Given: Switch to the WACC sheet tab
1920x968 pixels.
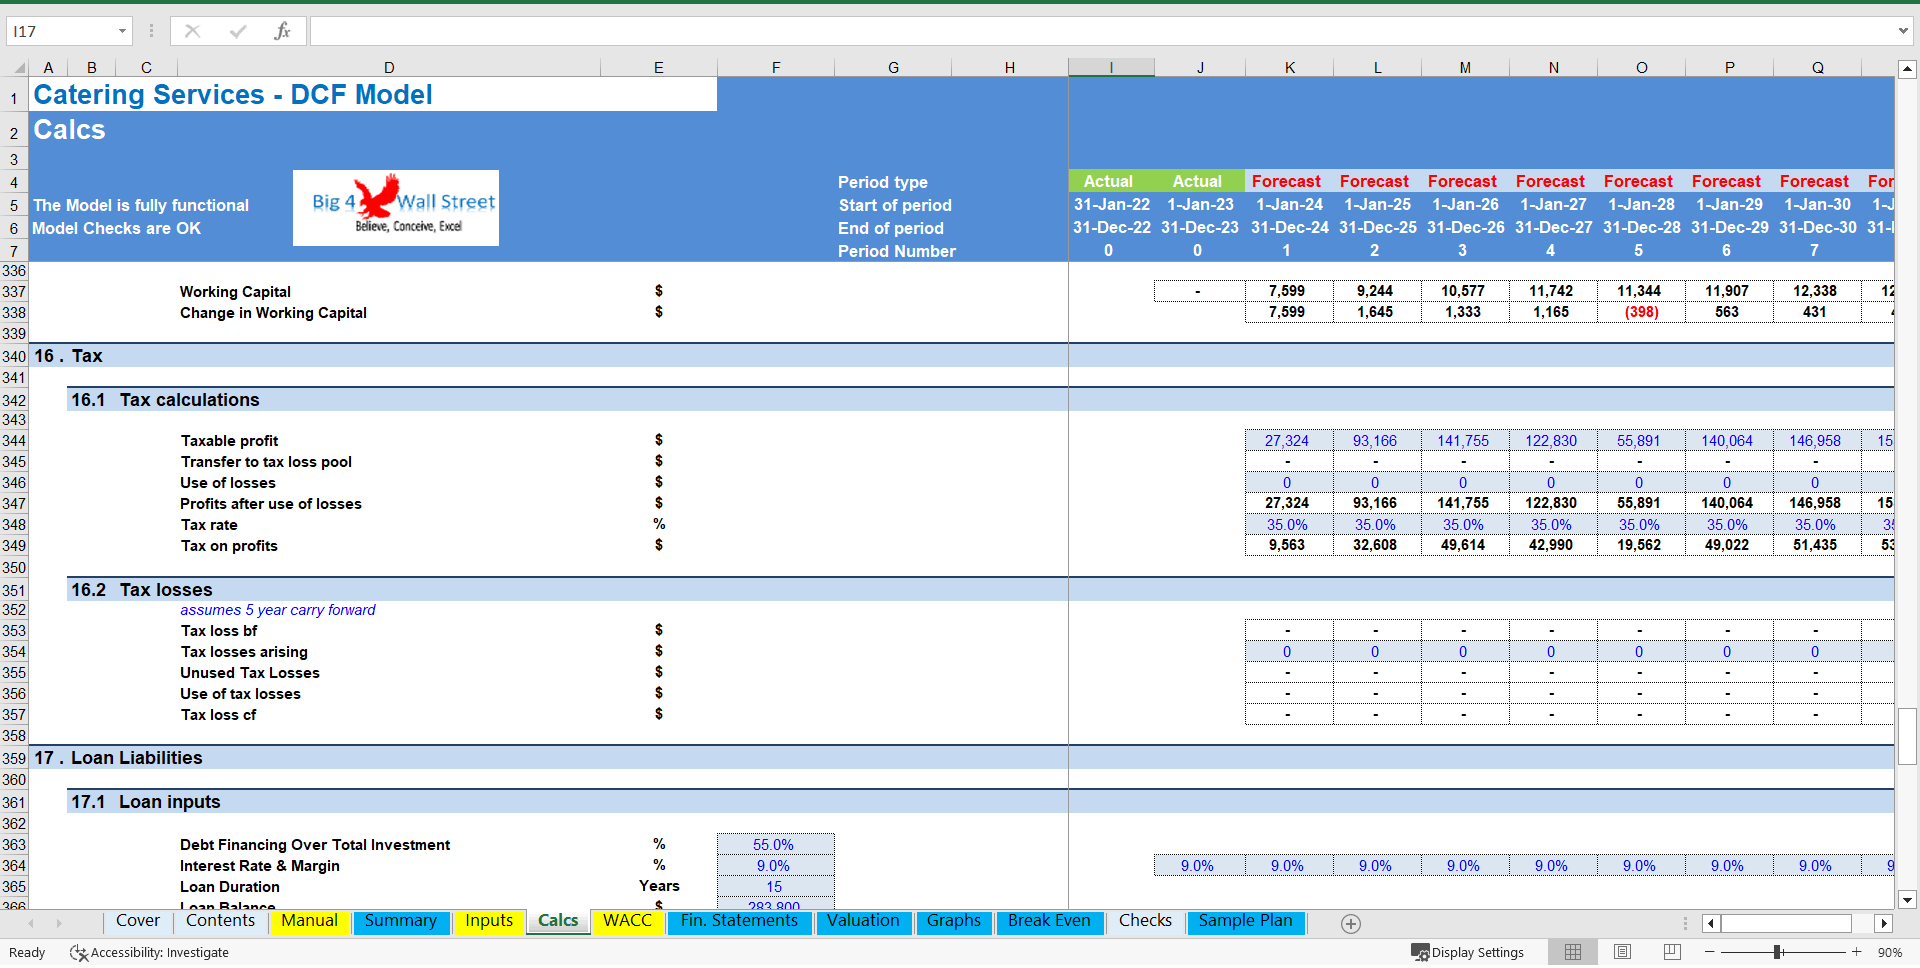Looking at the screenshot, I should [627, 921].
